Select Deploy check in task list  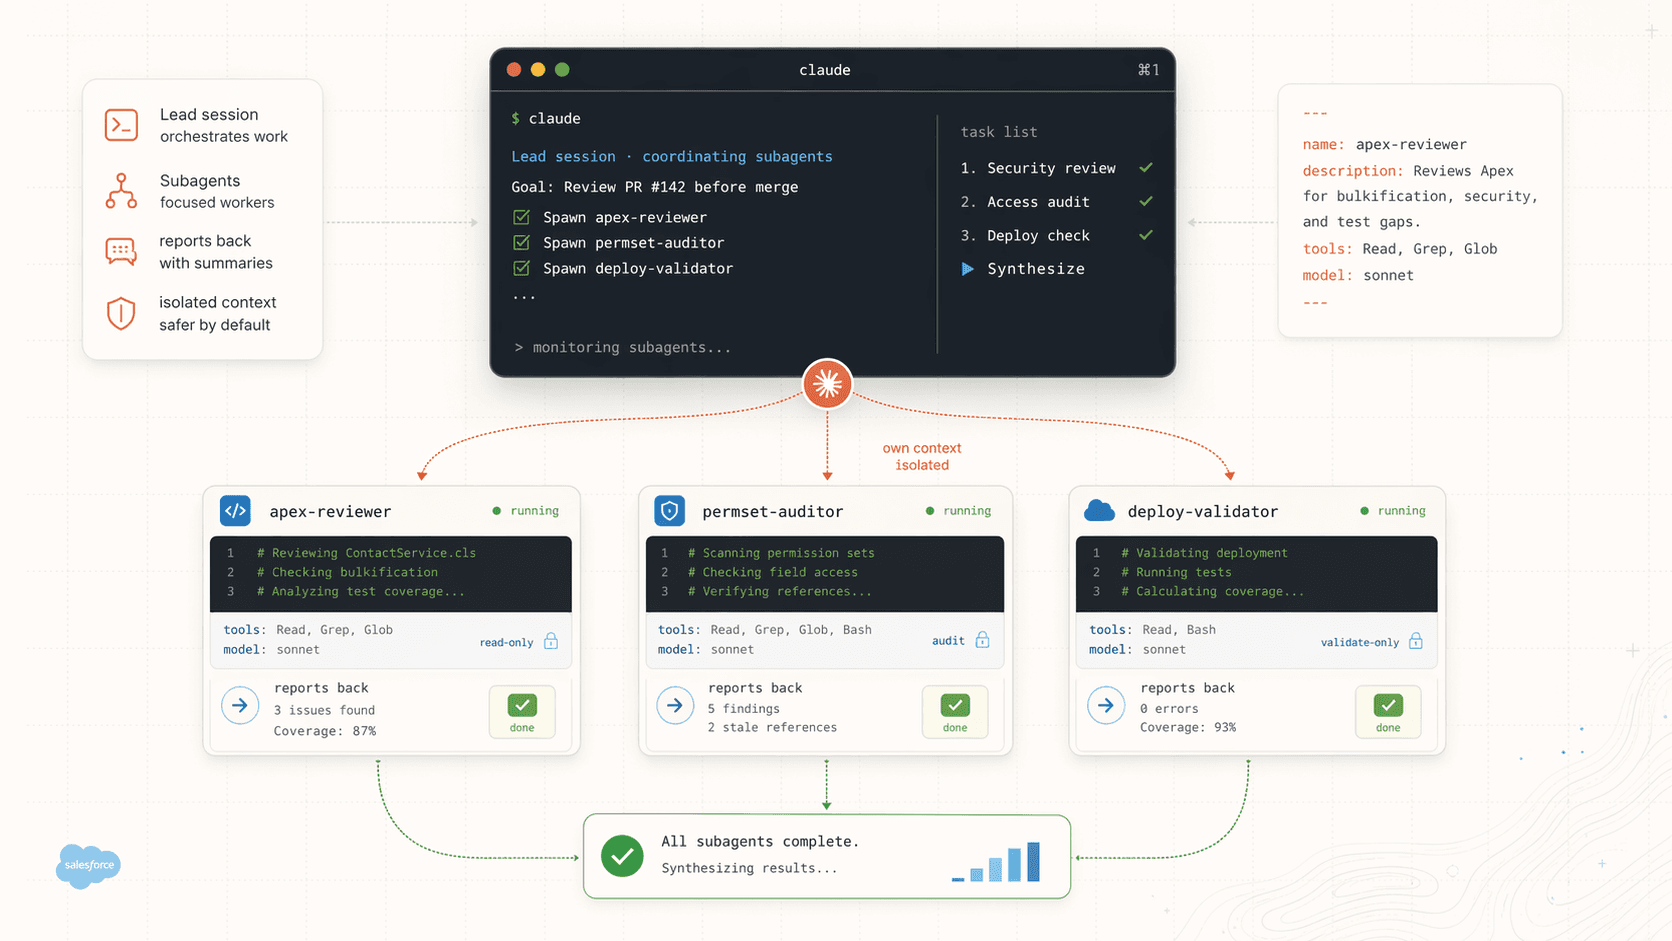point(1037,236)
